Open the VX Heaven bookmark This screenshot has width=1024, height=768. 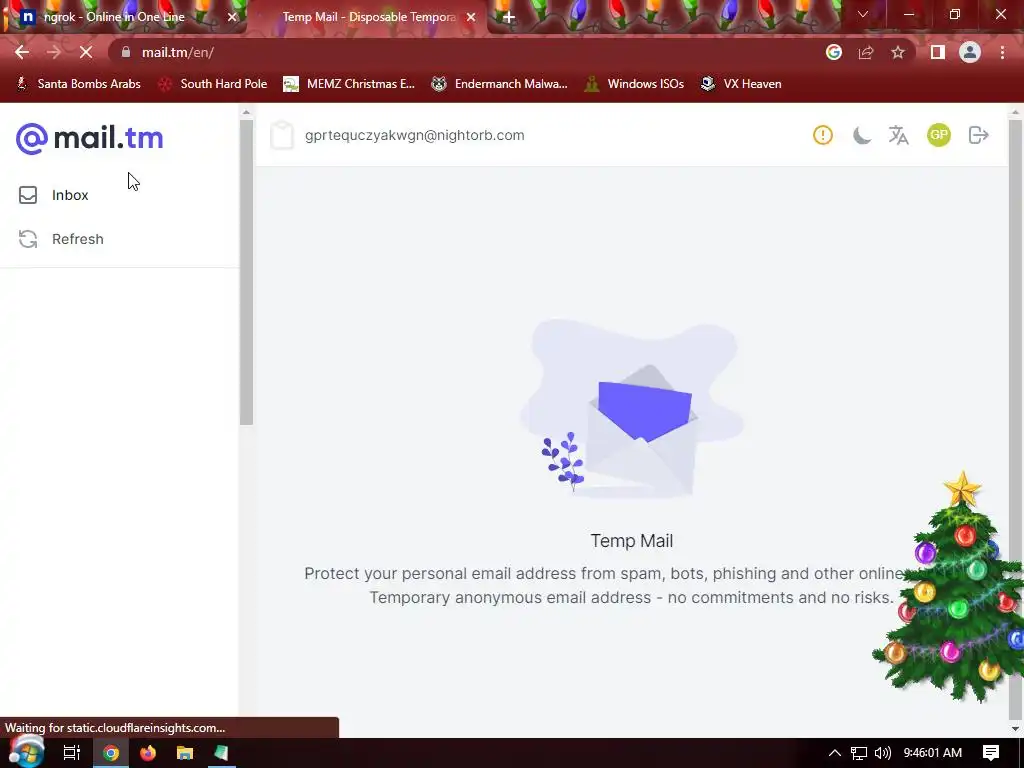pyautogui.click(x=741, y=84)
